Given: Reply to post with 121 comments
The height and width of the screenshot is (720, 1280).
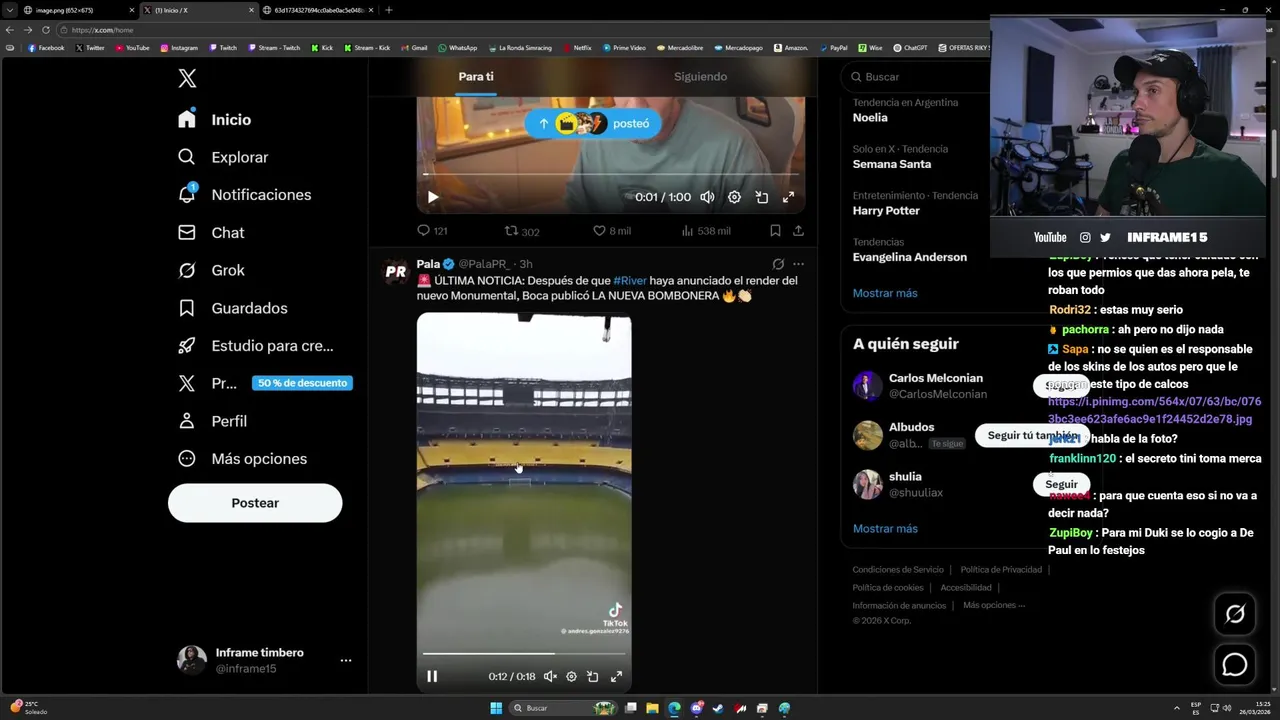Looking at the screenshot, I should [432, 231].
